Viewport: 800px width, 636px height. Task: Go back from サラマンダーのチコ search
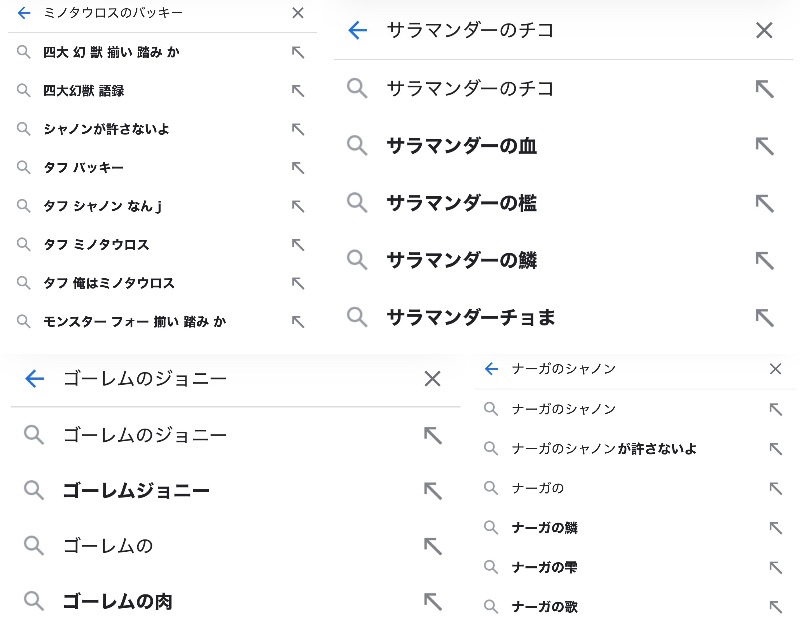[x=357, y=30]
